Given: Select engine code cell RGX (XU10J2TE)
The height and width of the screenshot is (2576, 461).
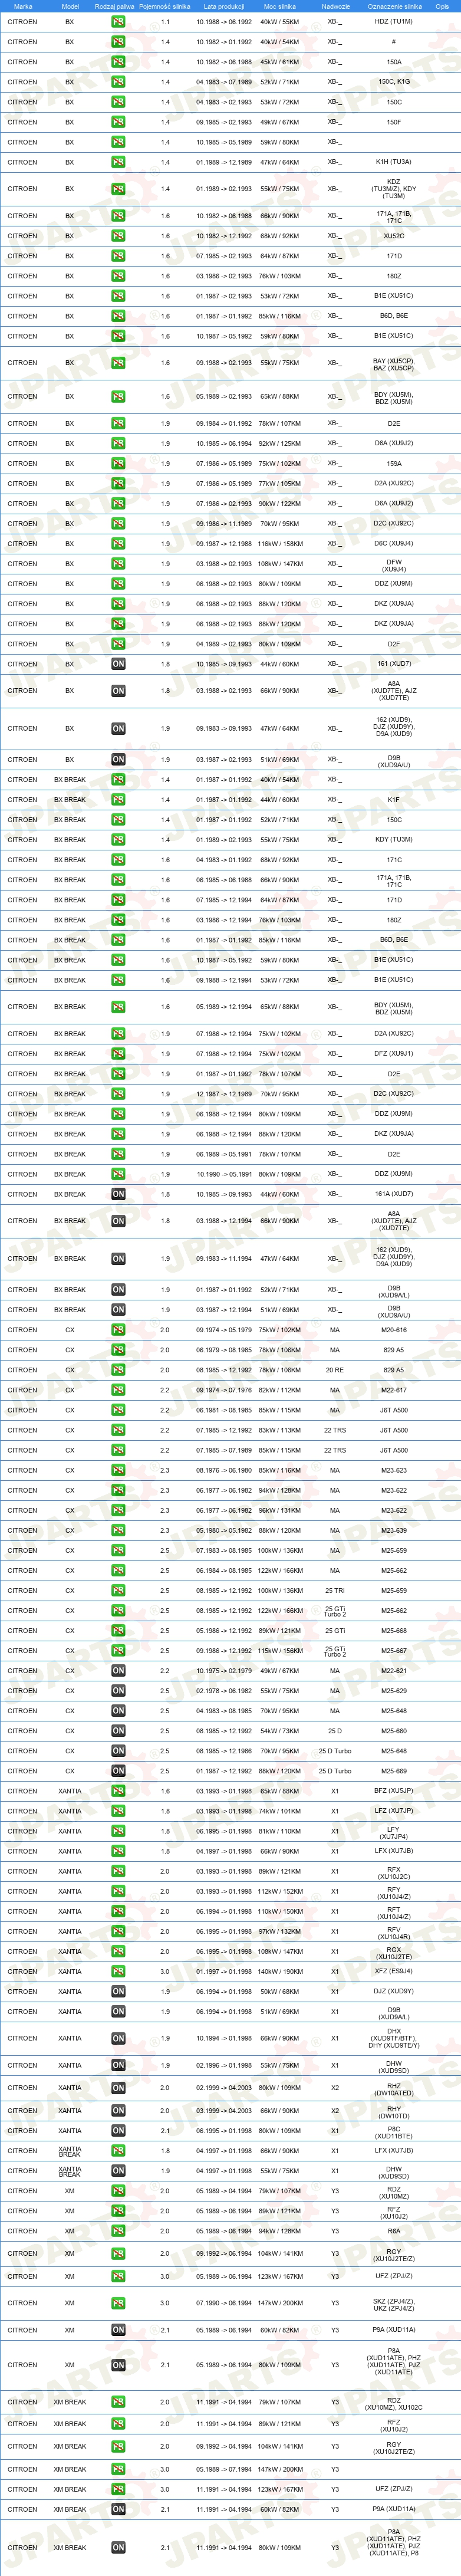Looking at the screenshot, I should 394,1951.
